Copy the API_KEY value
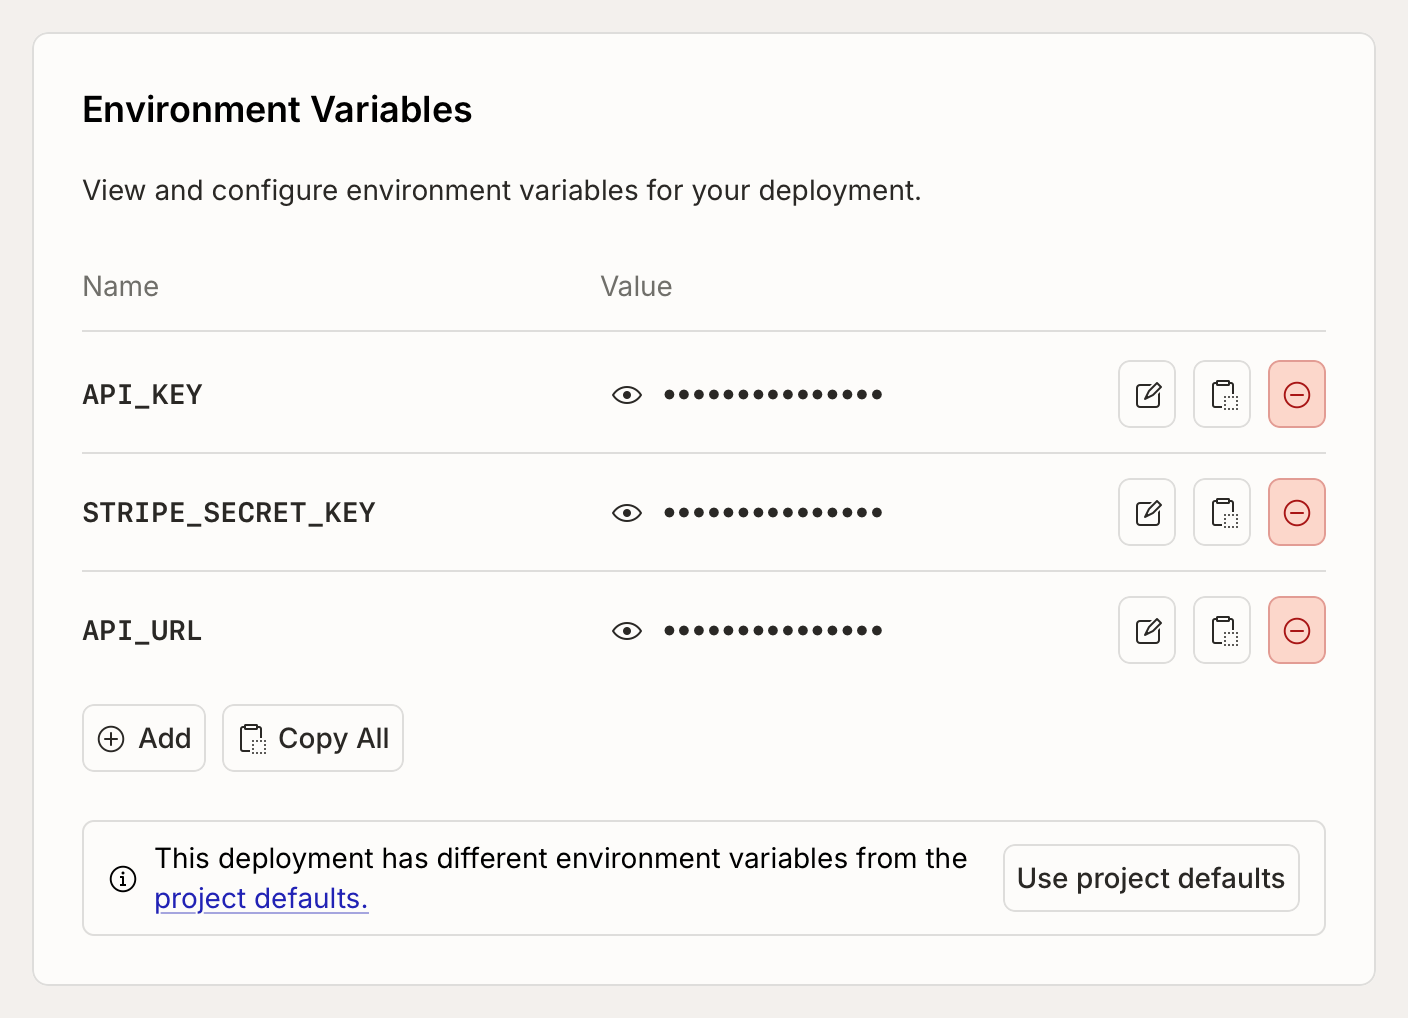The height and width of the screenshot is (1018, 1408). coord(1222,394)
